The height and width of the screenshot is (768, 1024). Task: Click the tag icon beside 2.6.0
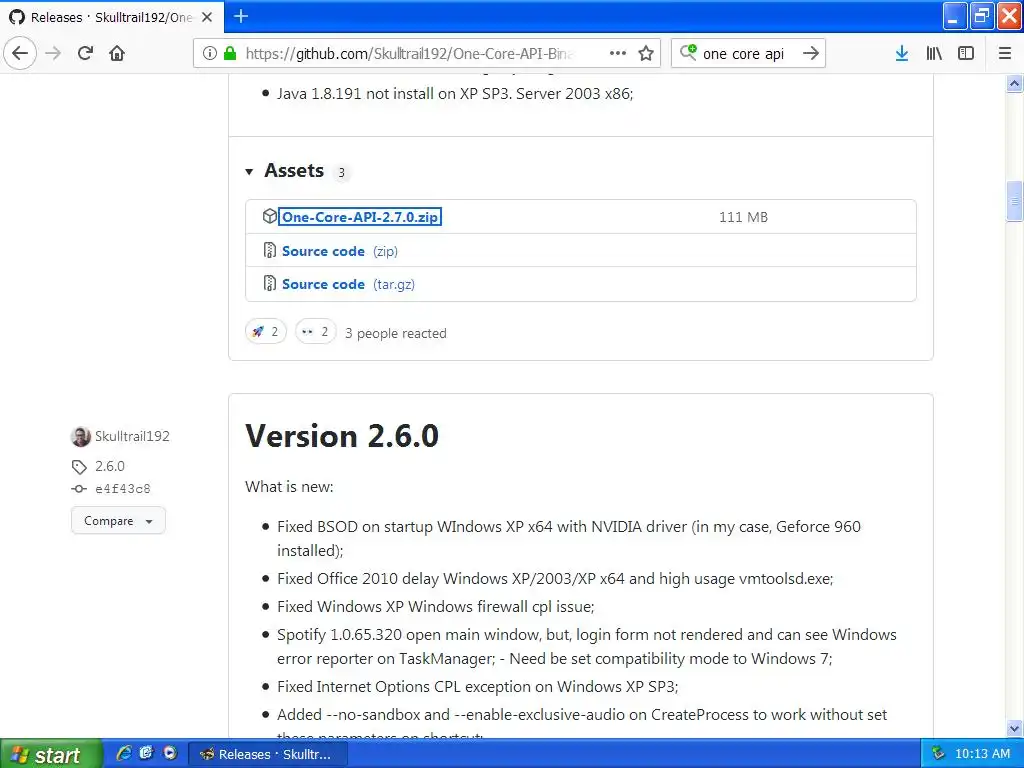coord(79,467)
